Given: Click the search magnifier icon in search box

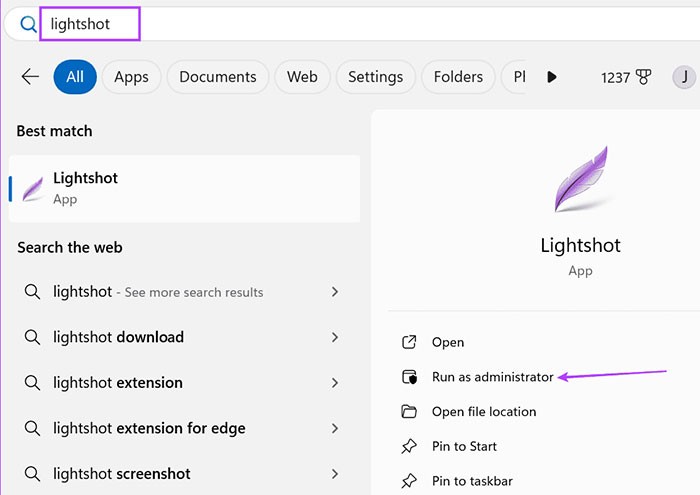Looking at the screenshot, I should pos(28,23).
